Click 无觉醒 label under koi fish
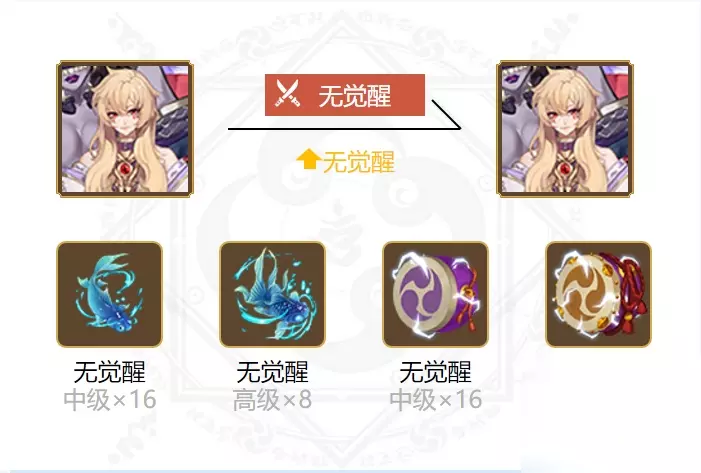Image resolution: width=701 pixels, height=473 pixels. [x=110, y=372]
